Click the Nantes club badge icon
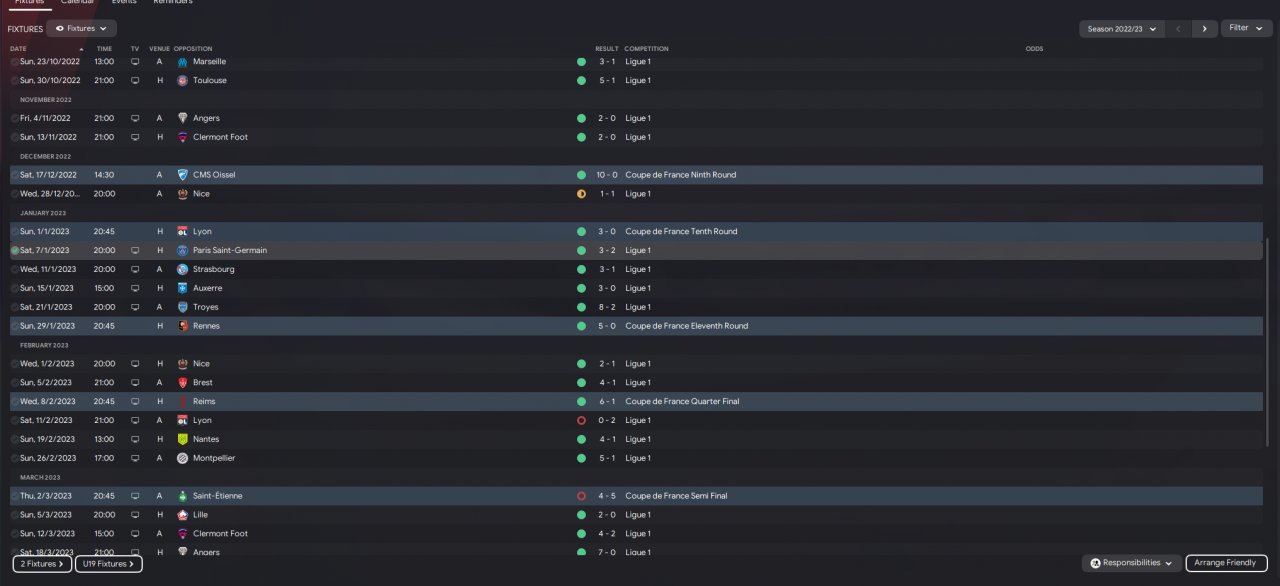 (x=182, y=439)
